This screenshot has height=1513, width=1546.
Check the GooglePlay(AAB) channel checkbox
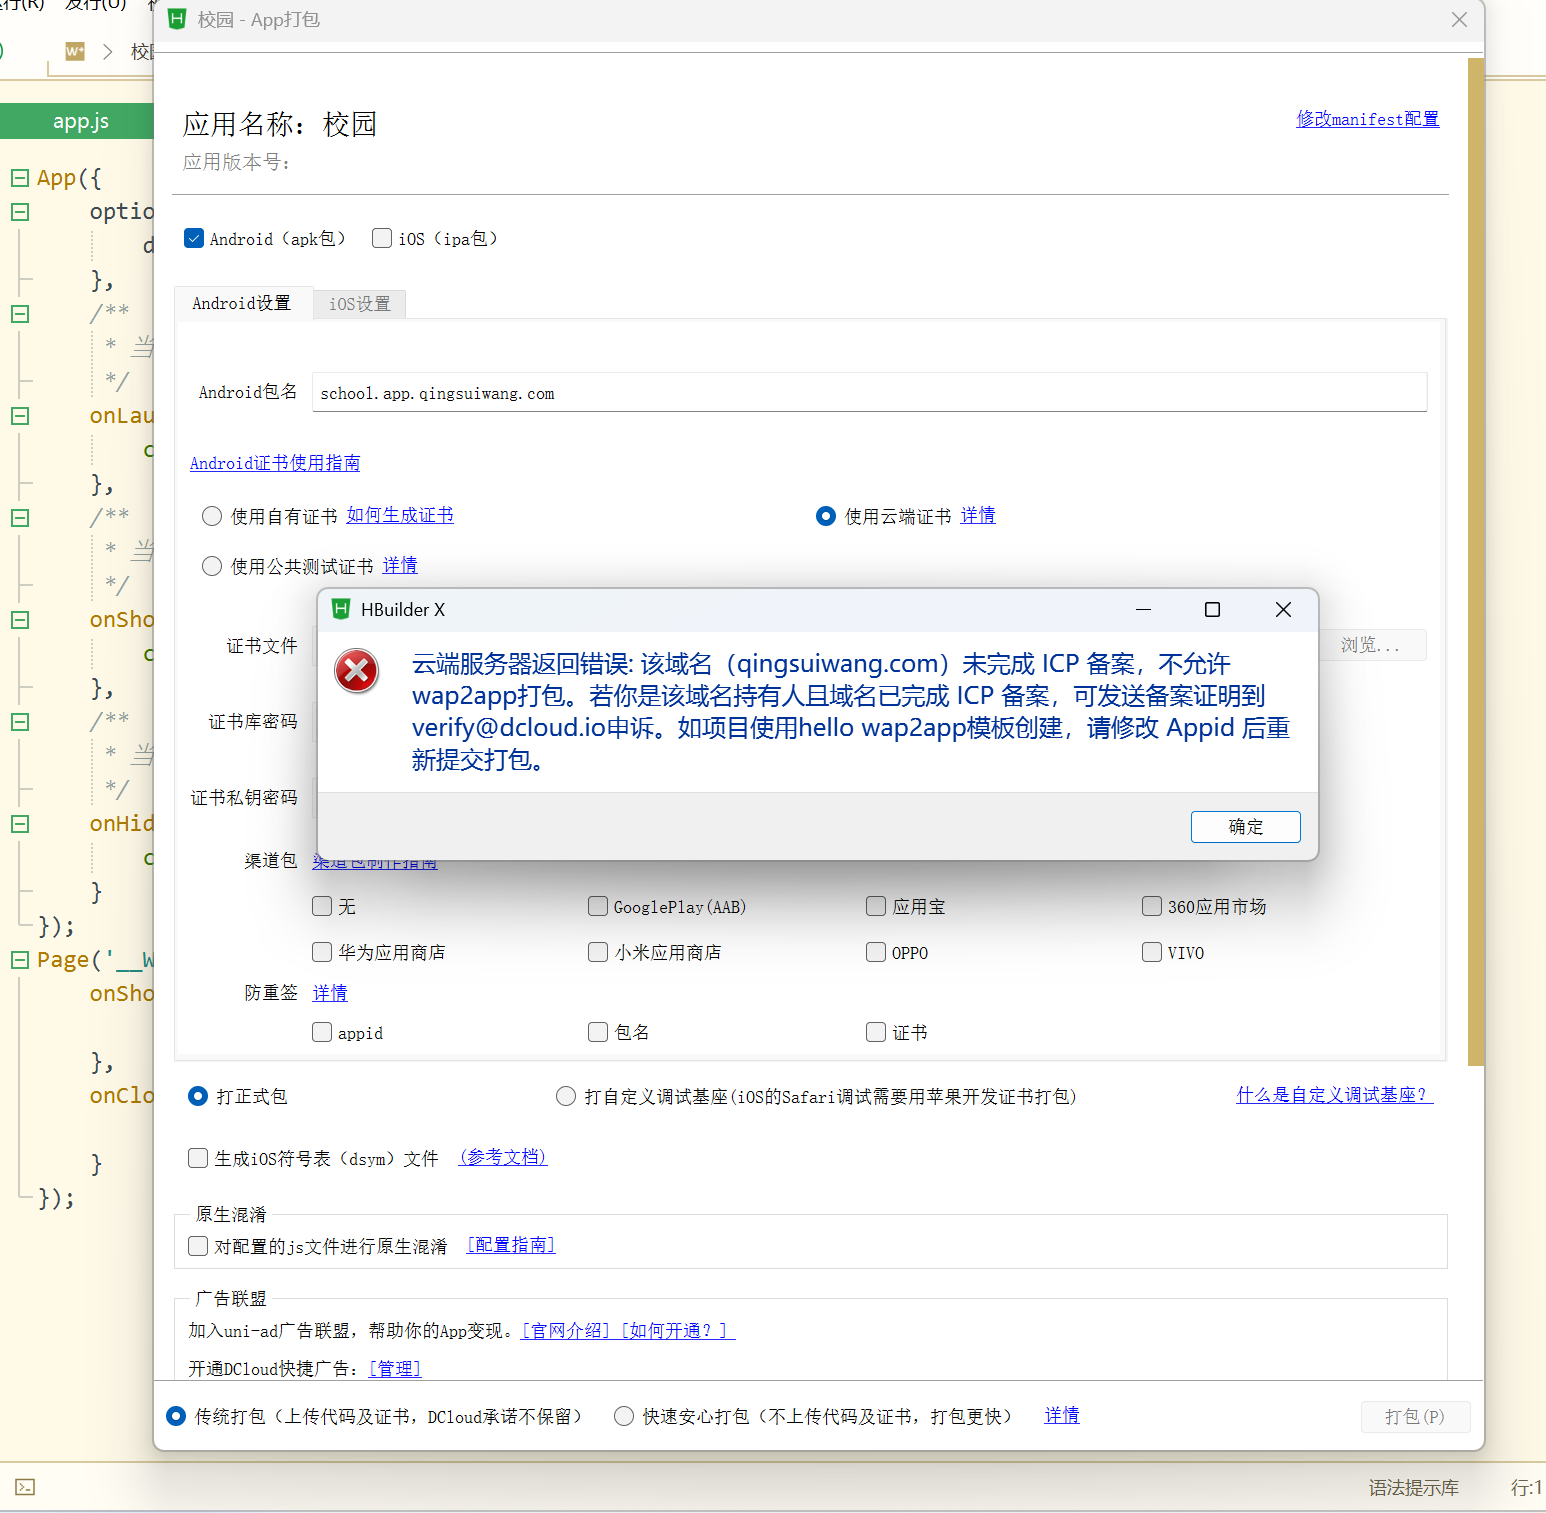[598, 906]
